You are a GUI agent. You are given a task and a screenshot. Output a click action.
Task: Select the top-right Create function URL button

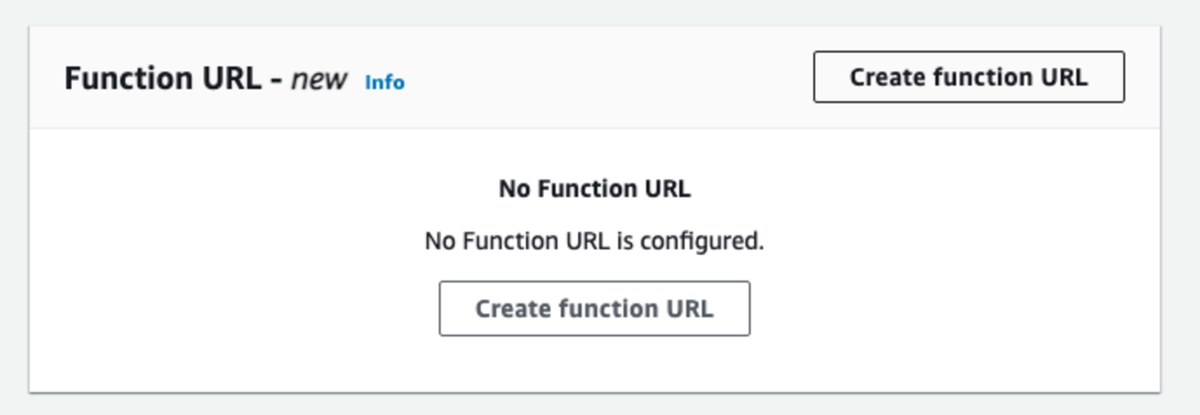coord(968,77)
